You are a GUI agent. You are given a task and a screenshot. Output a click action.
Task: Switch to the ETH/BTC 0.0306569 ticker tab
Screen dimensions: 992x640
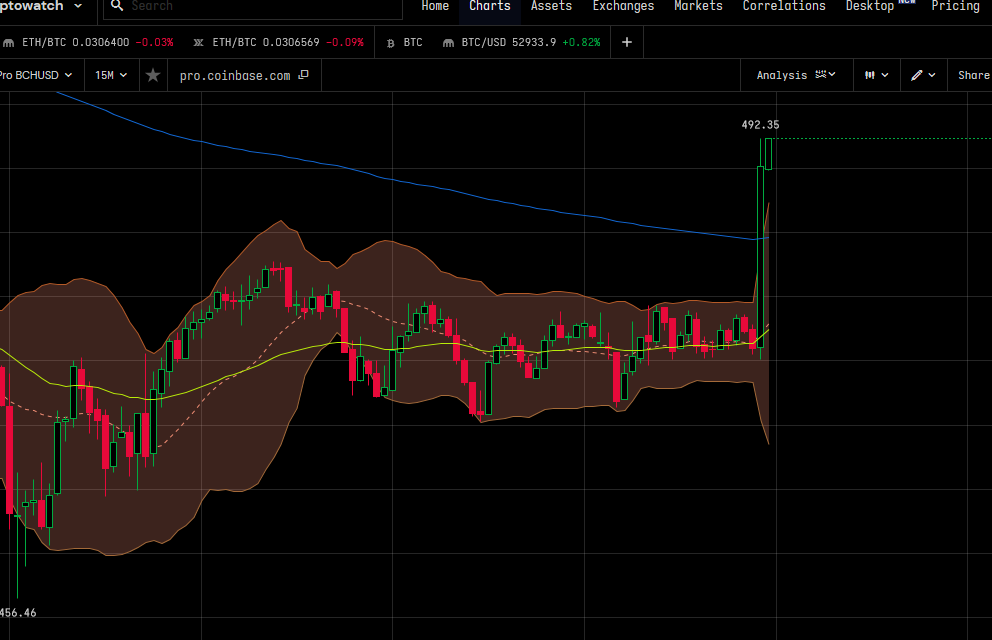click(279, 42)
